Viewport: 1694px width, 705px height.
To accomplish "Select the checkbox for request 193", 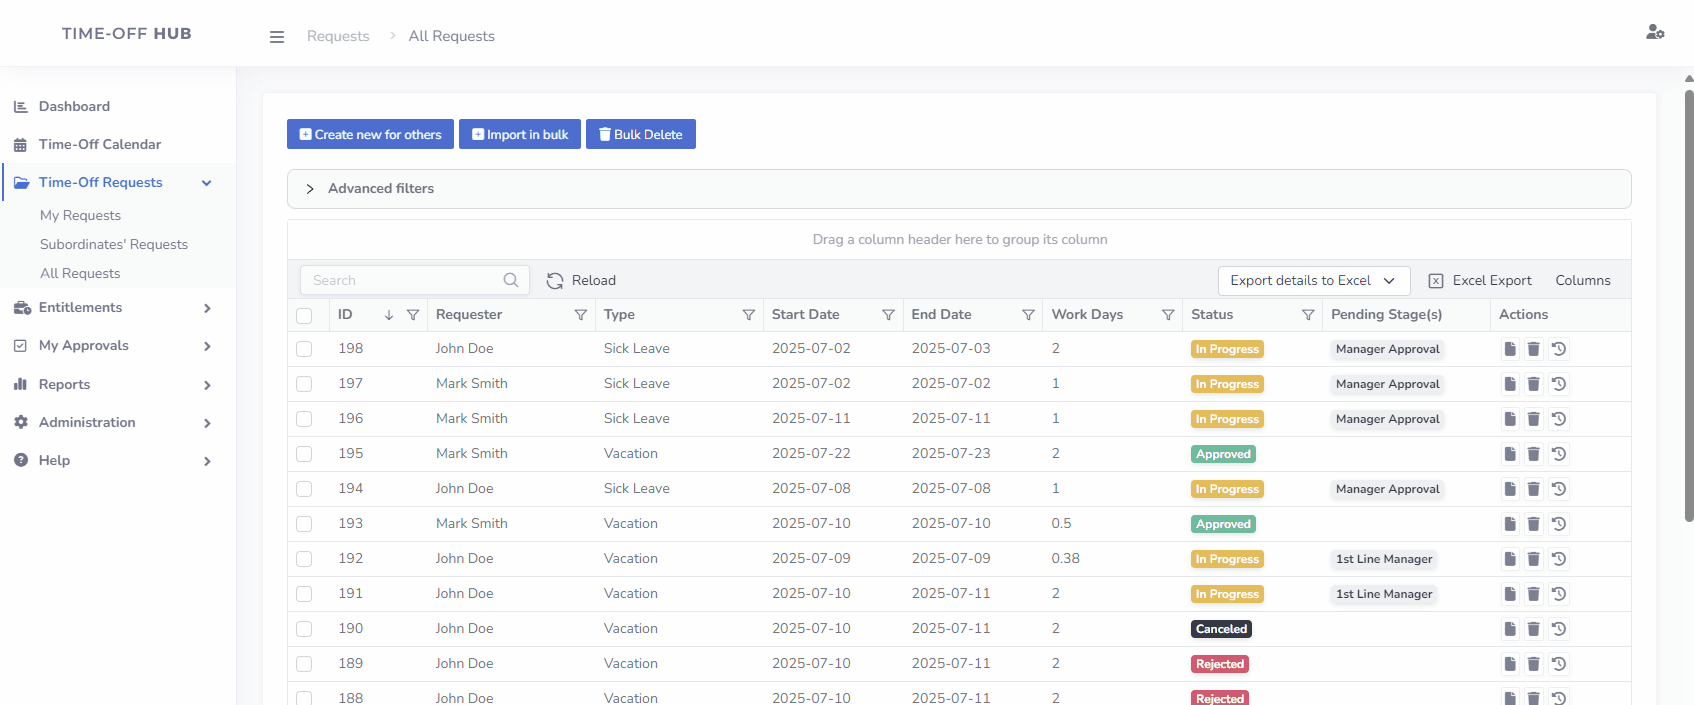I will coord(304,524).
